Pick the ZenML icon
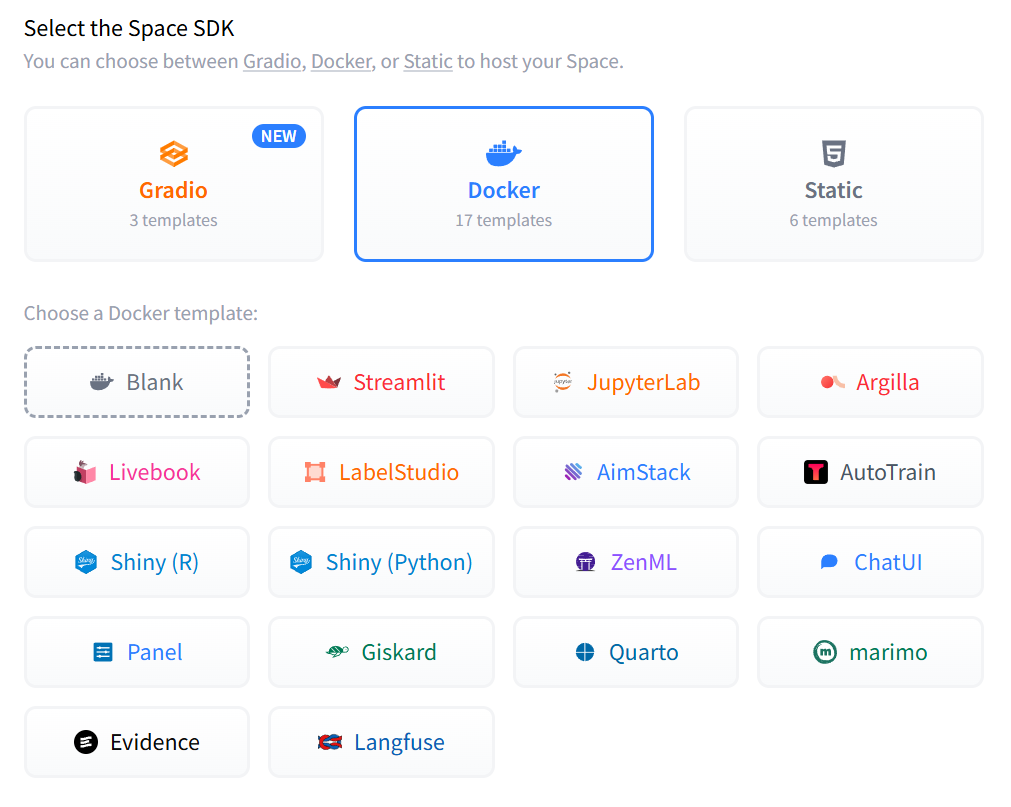Viewport: 1011px width, 807px height. (586, 562)
